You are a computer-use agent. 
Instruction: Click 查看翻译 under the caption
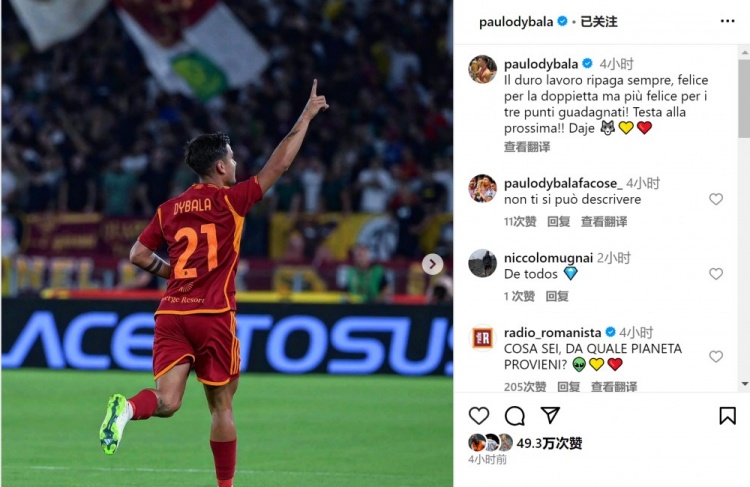[x=527, y=147]
